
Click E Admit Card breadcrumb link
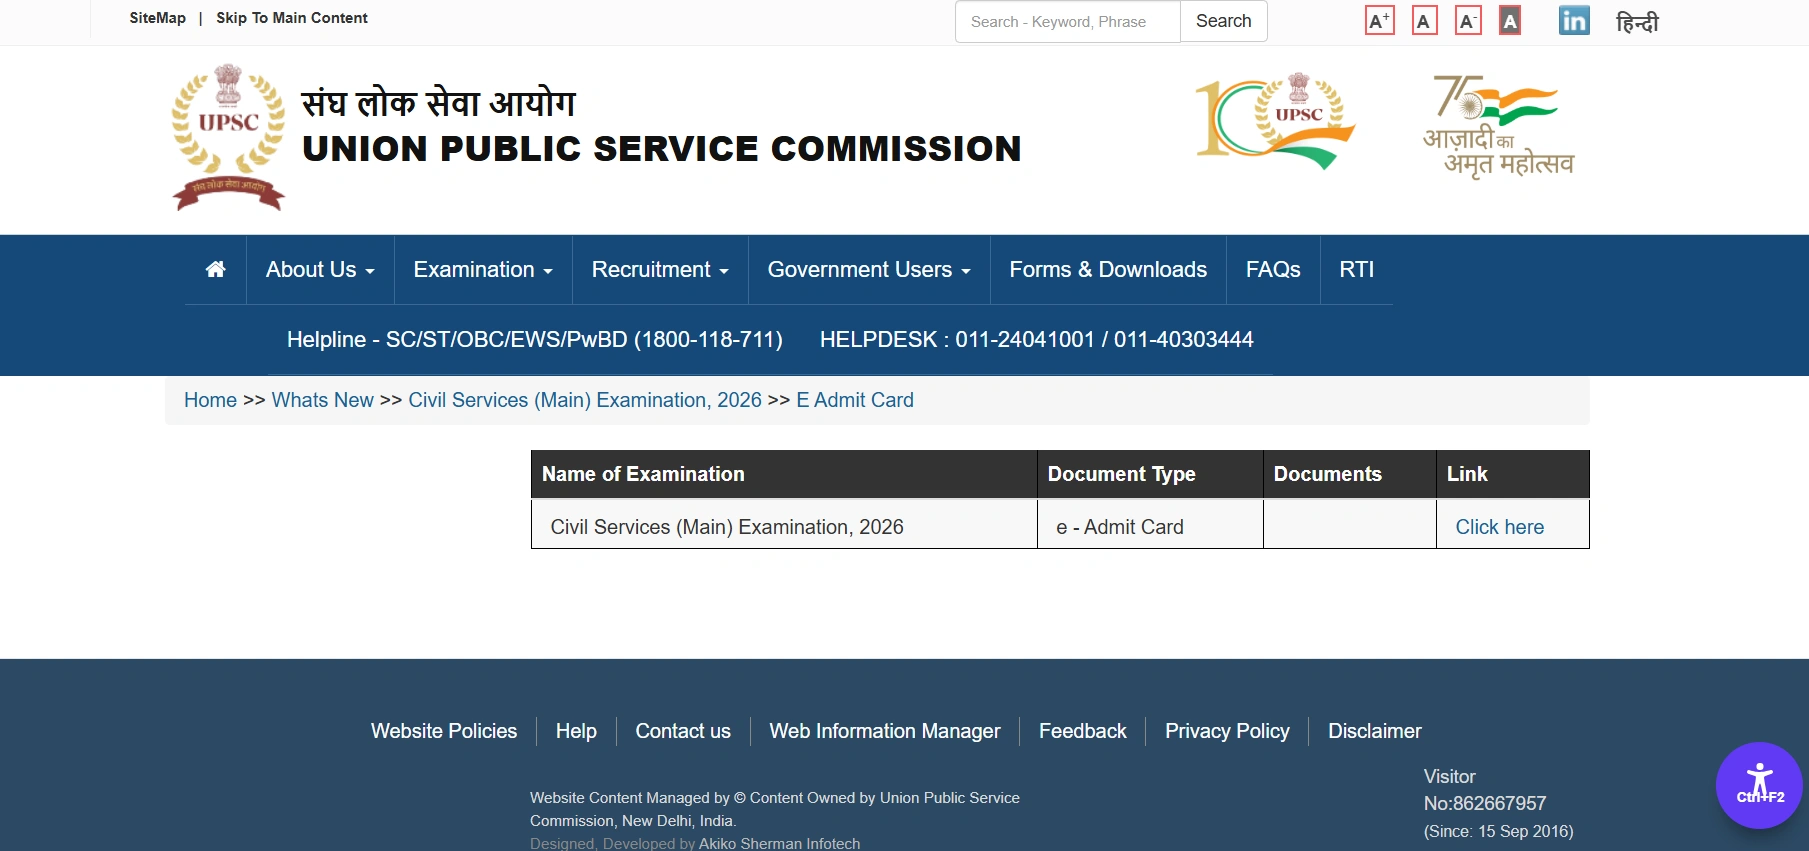tap(855, 400)
